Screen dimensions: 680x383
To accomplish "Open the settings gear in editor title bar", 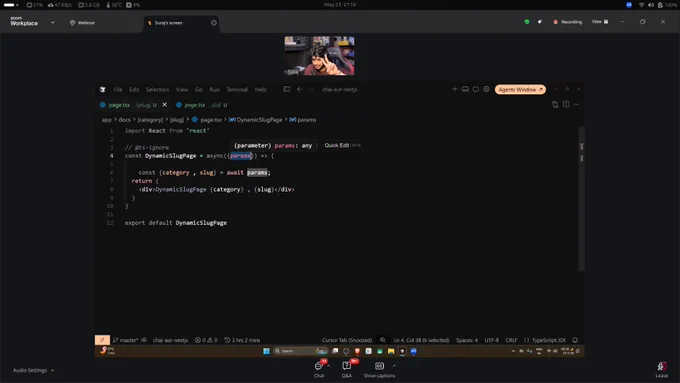I will coord(487,89).
